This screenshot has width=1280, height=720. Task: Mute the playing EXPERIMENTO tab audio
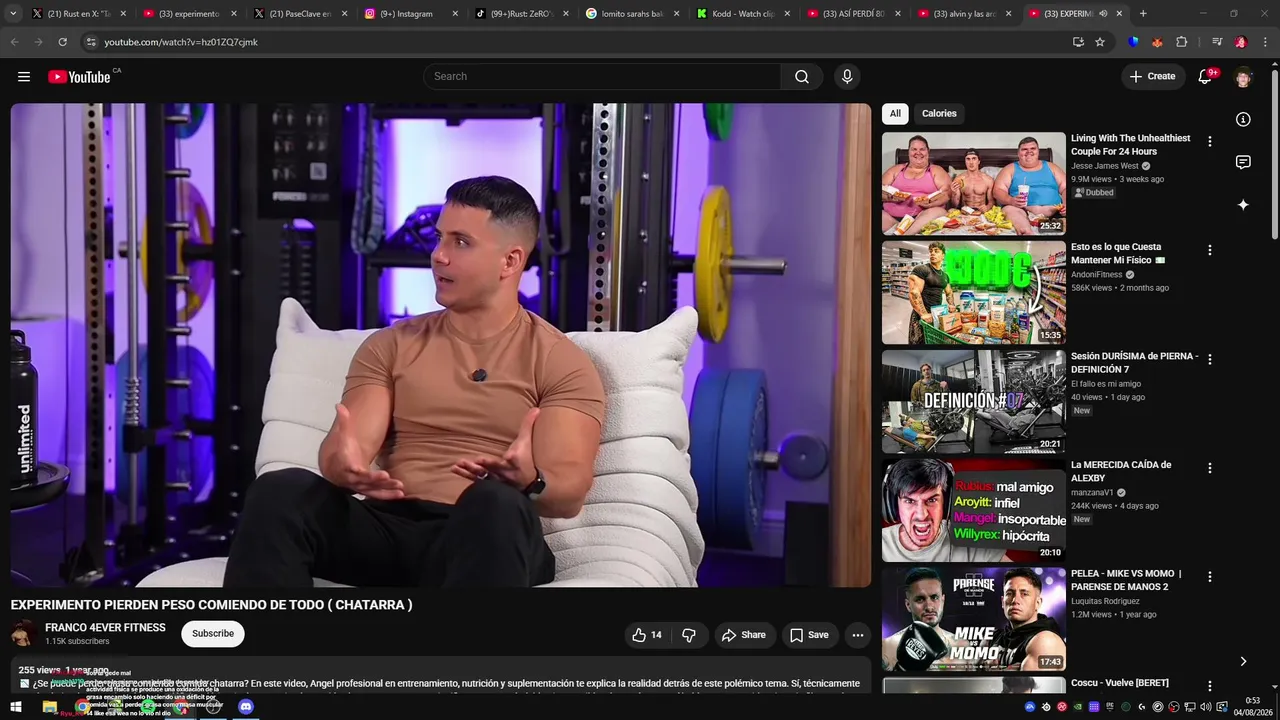point(1103,14)
